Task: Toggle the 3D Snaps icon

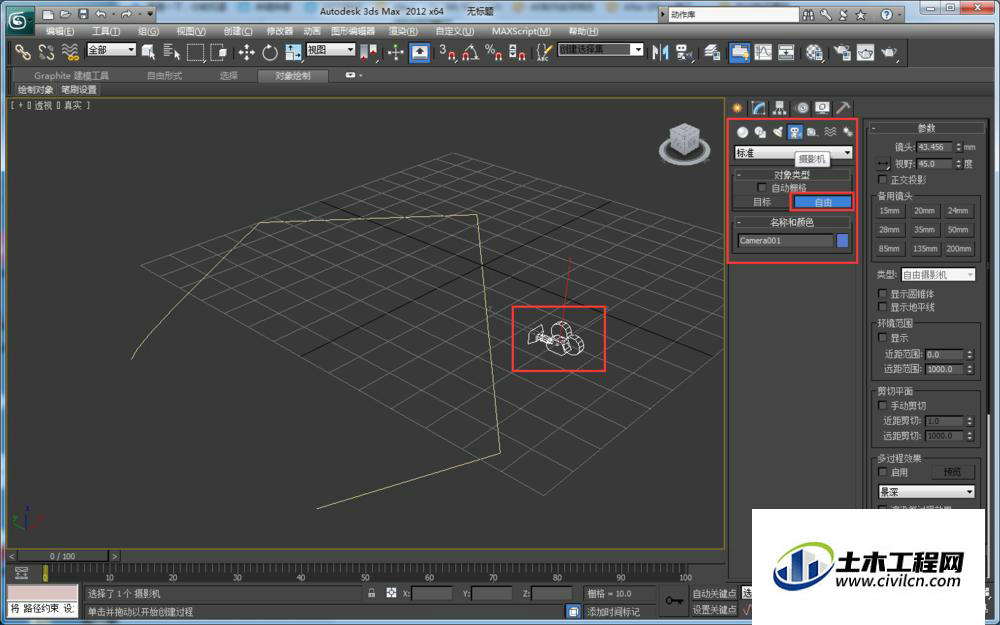Action: click(x=447, y=52)
